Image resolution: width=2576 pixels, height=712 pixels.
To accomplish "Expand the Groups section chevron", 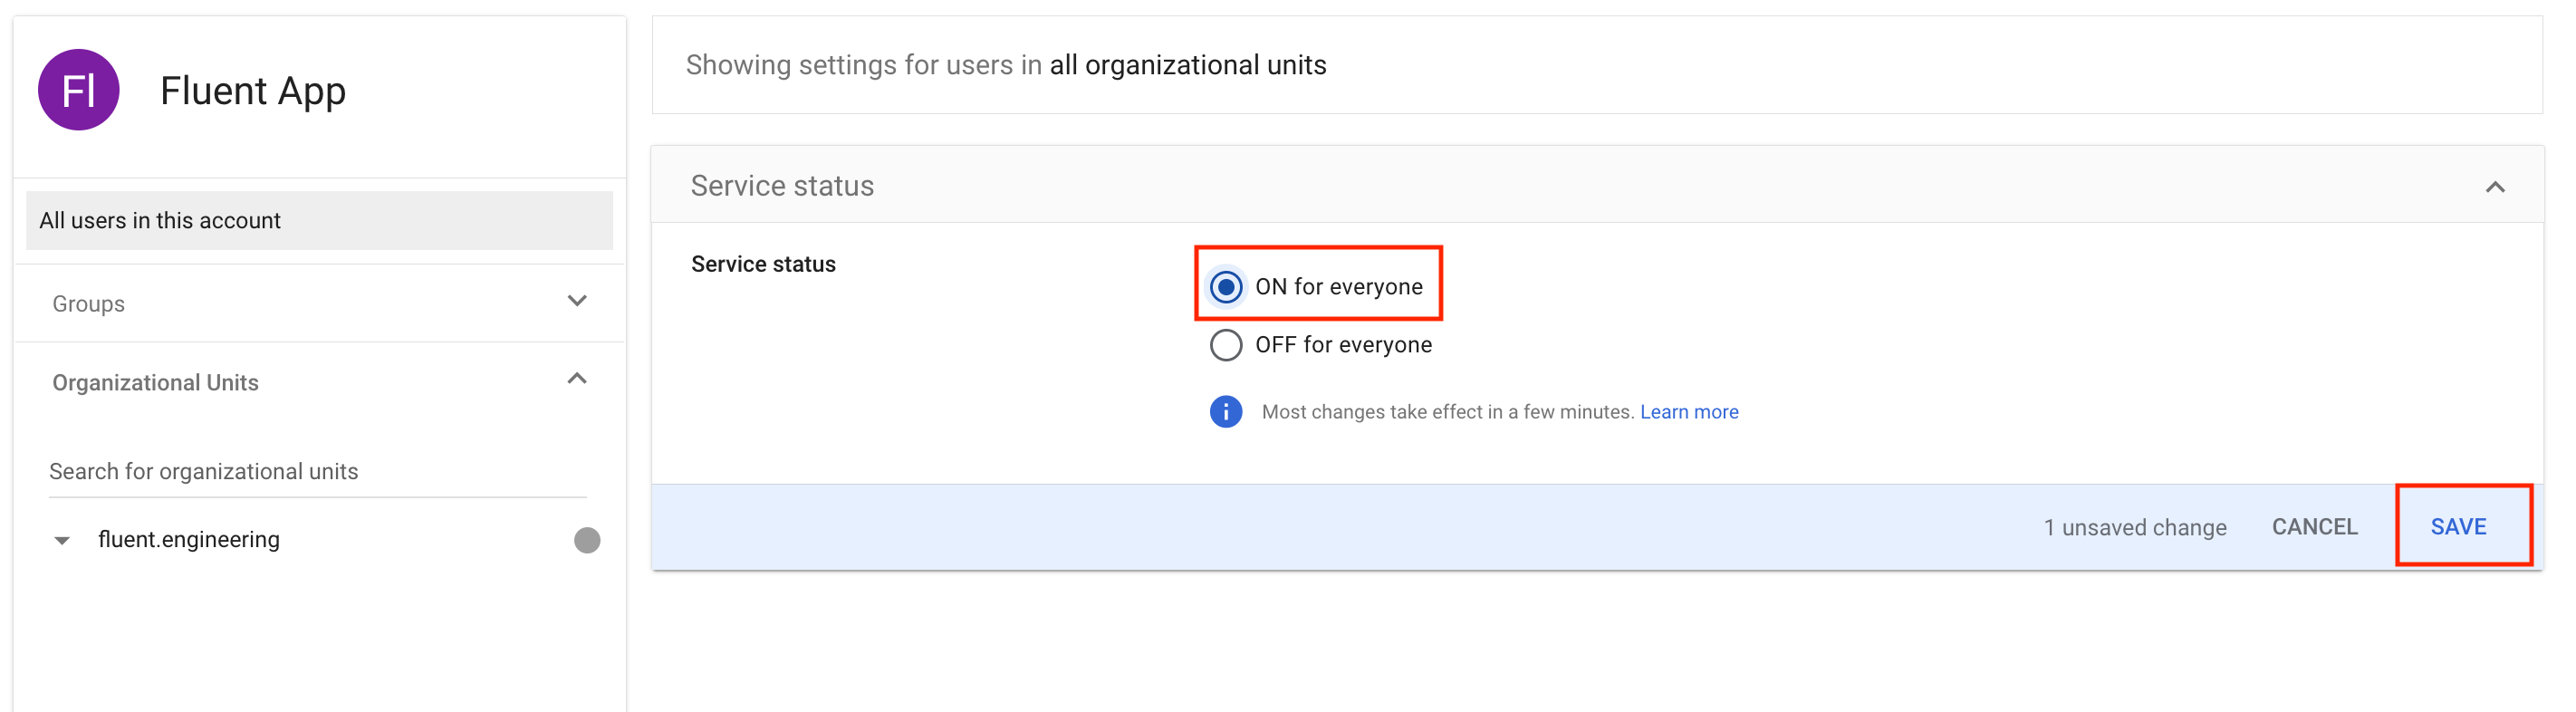I will tap(577, 301).
